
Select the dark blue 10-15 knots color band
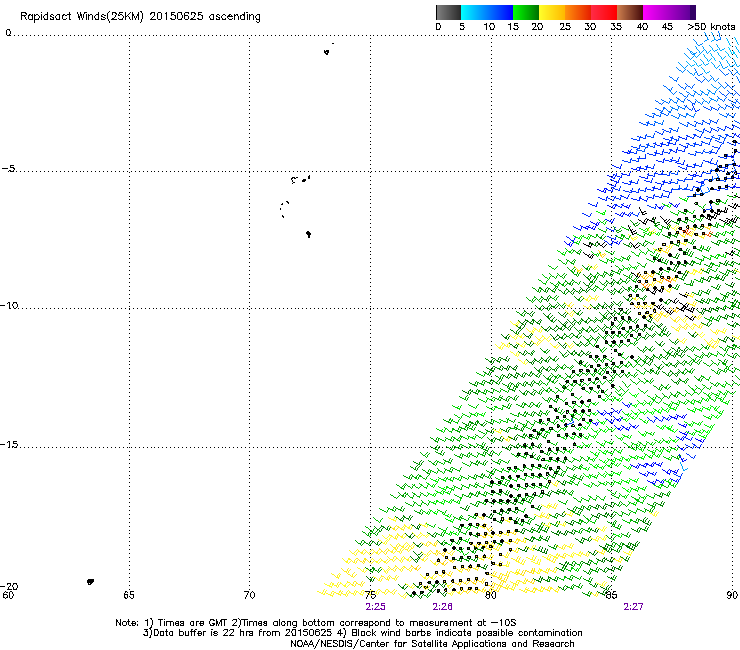[x=500, y=12]
